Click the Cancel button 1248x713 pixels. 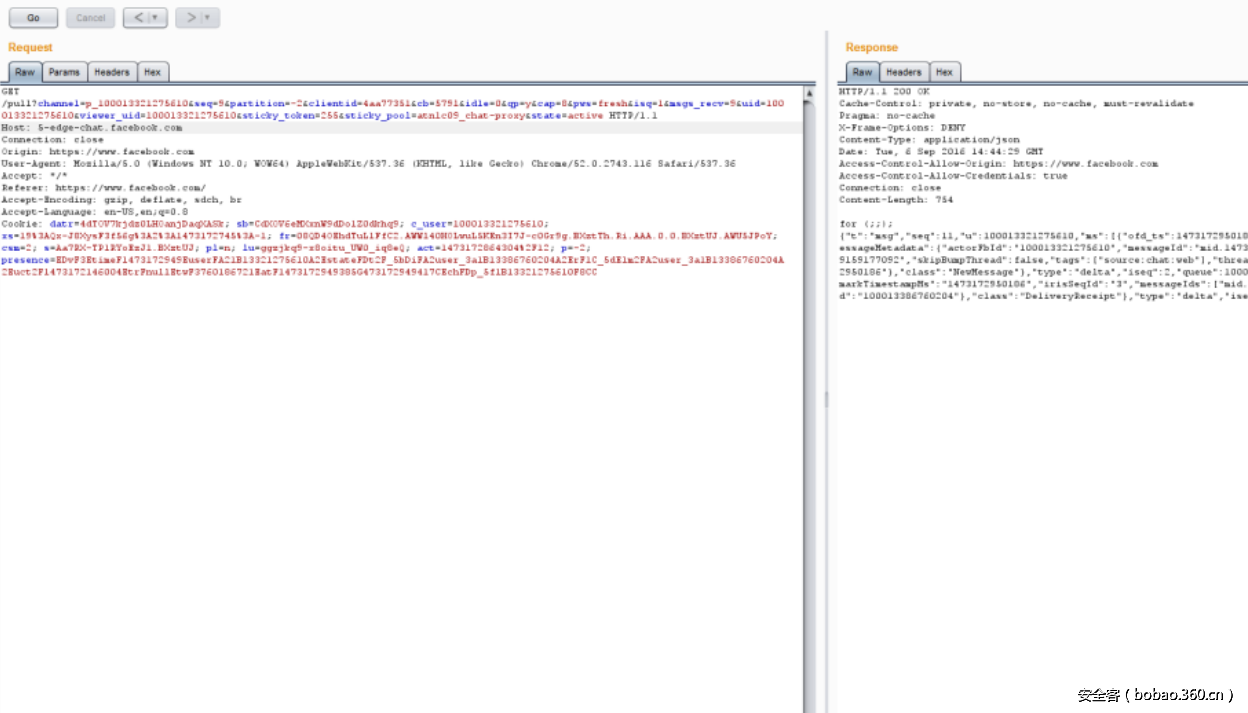point(90,18)
